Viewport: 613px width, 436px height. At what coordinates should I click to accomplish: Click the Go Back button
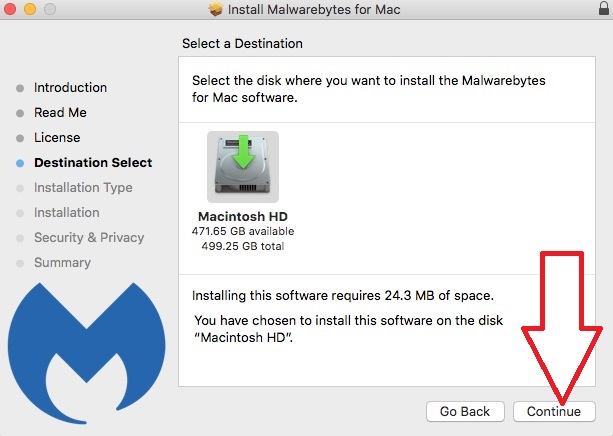tap(465, 411)
